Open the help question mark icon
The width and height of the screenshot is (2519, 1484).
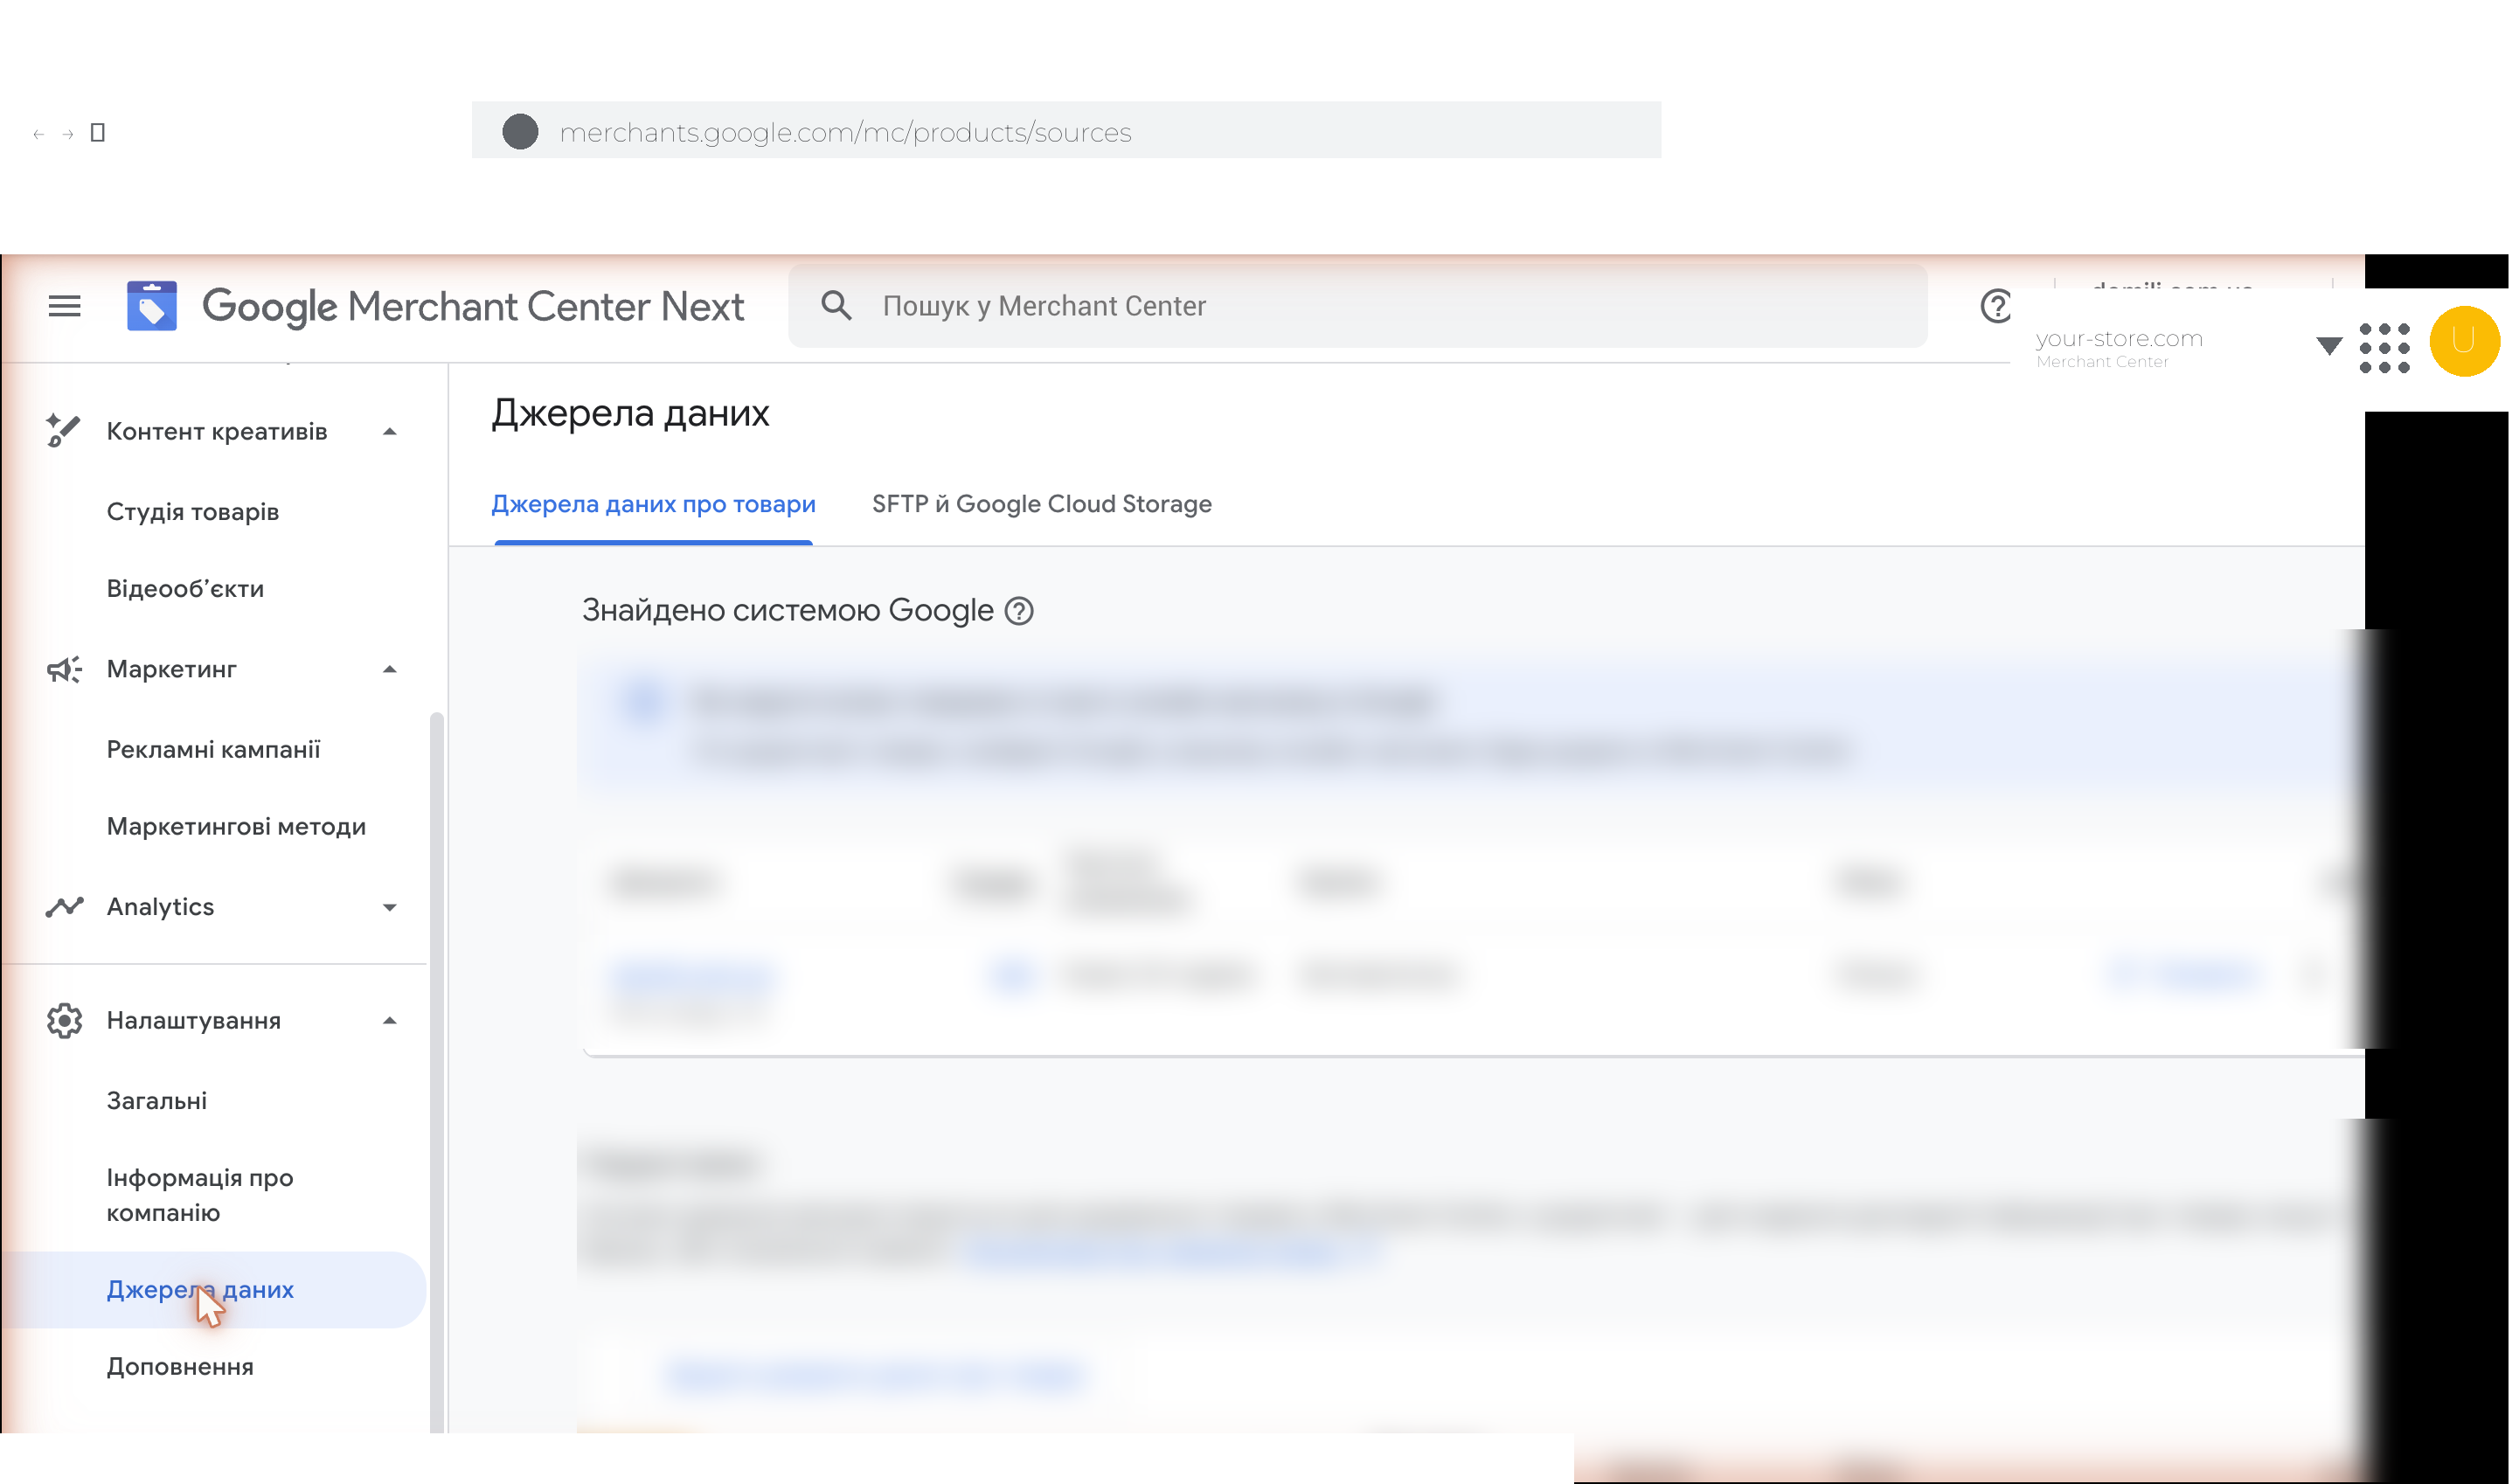pos(1995,306)
